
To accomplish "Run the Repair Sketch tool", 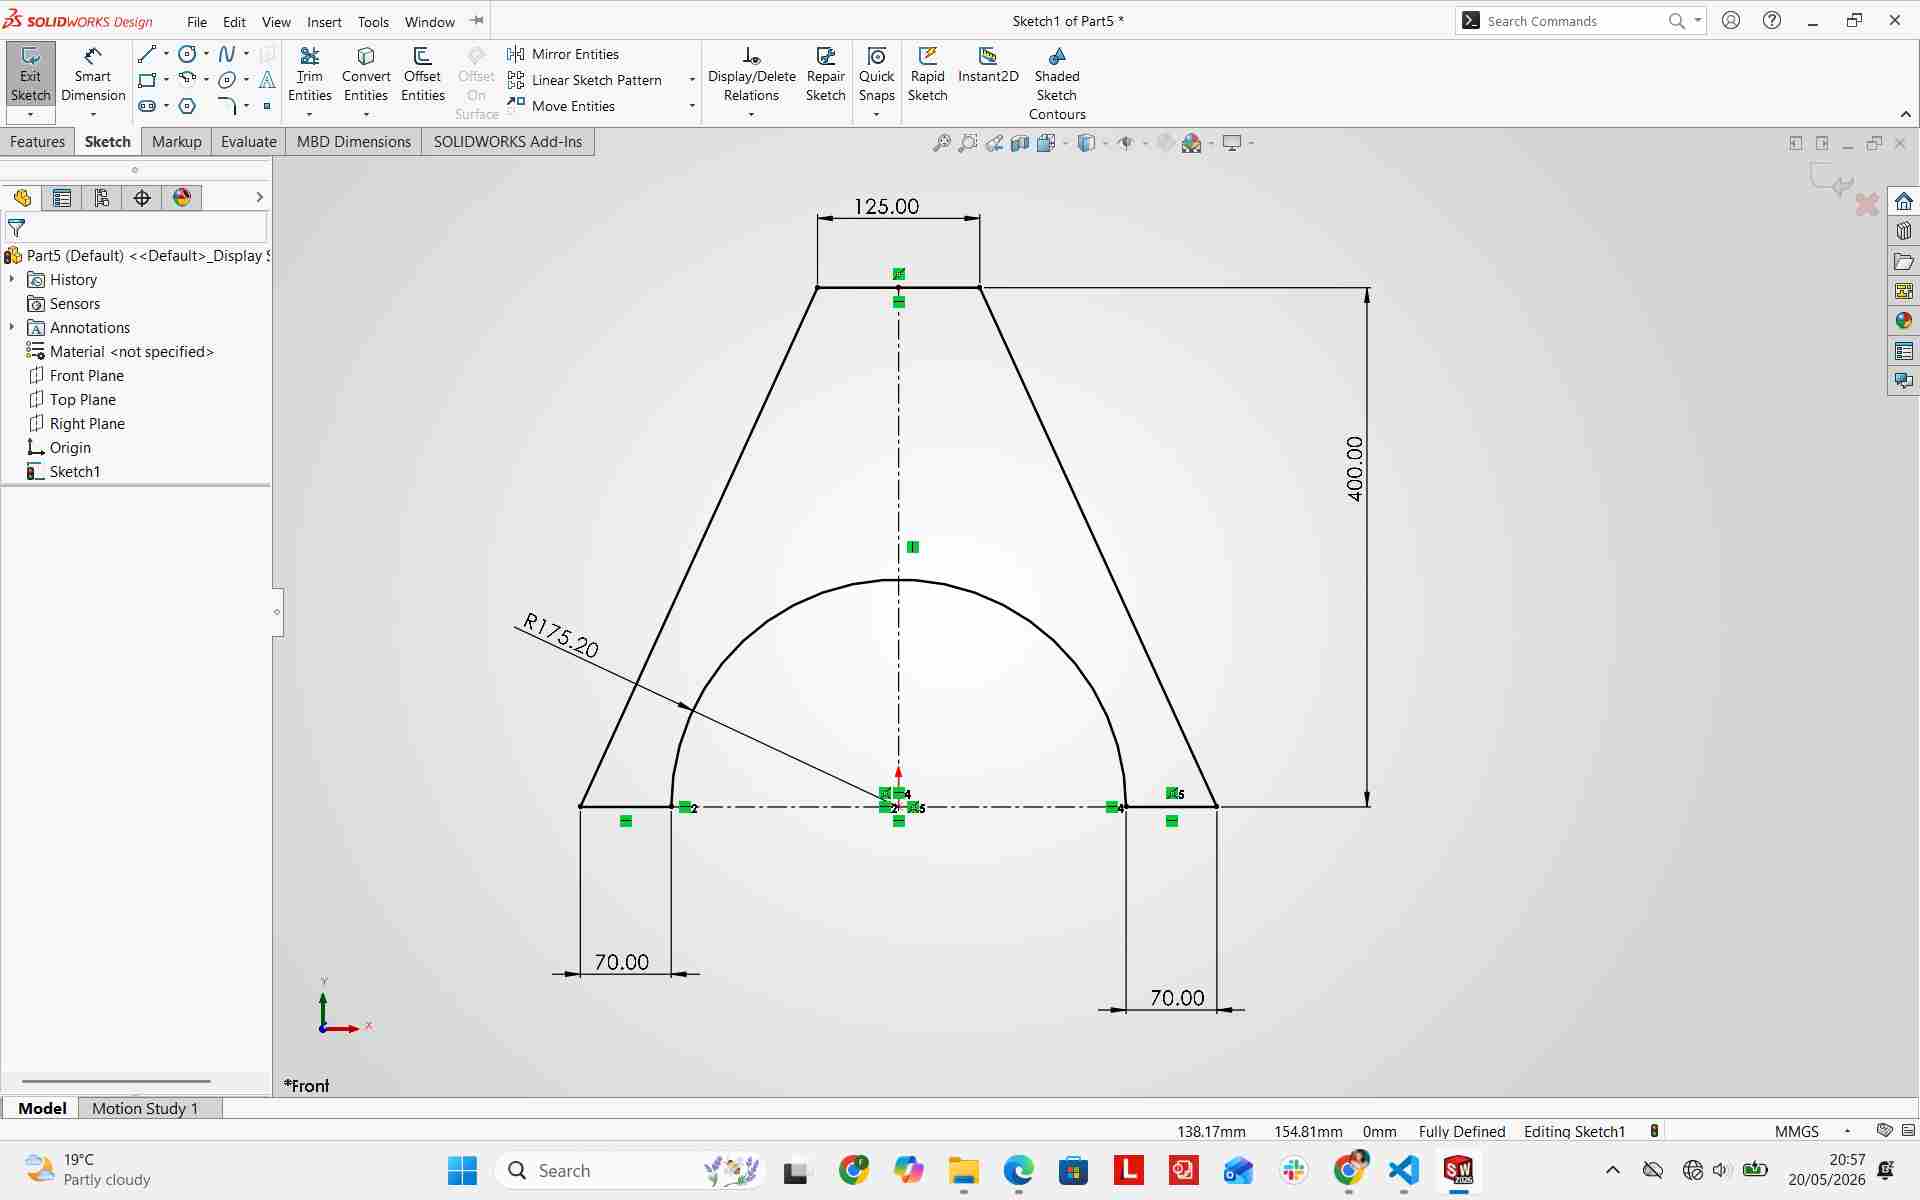I will tap(826, 75).
